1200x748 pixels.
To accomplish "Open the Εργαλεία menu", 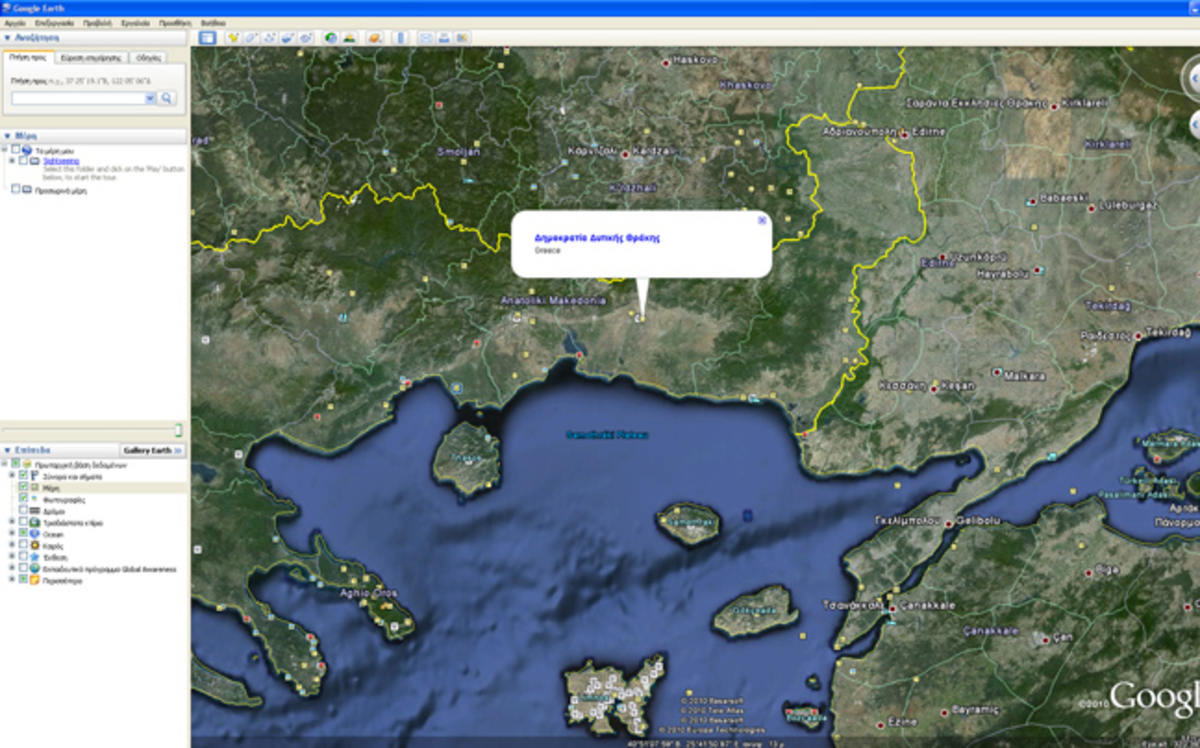I will [x=135, y=22].
